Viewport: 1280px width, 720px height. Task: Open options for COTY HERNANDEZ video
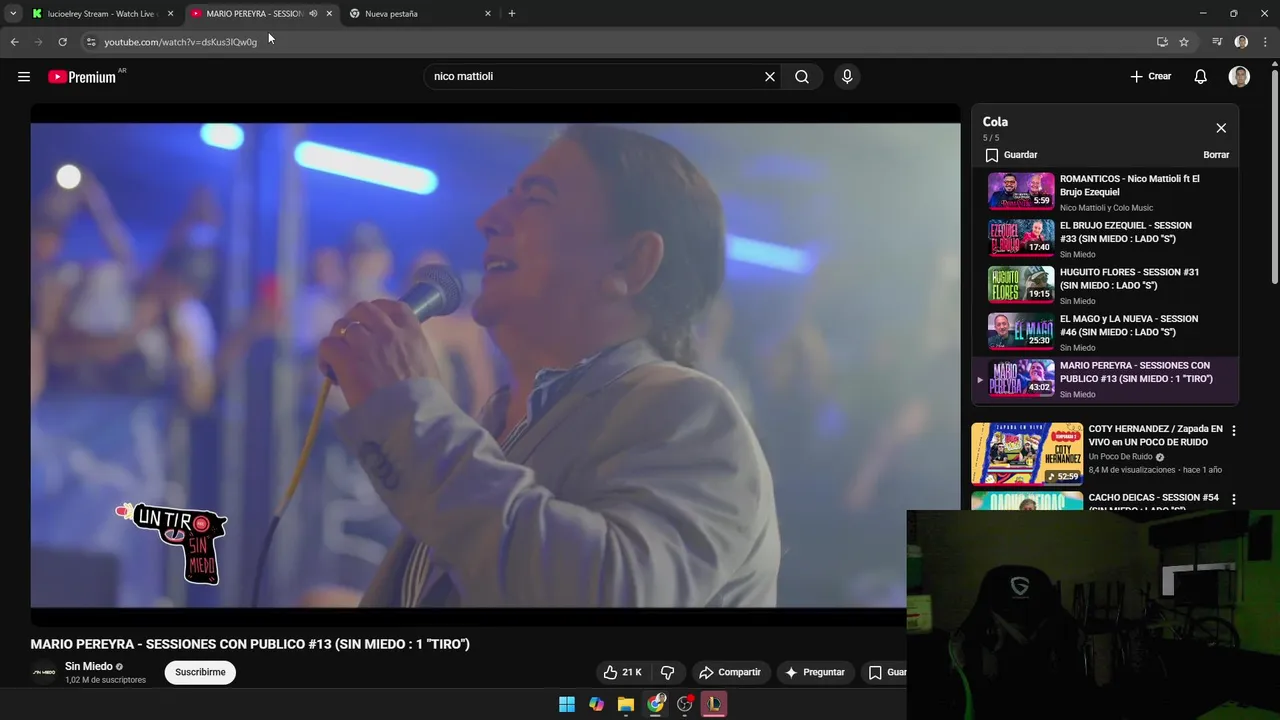tap(1233, 431)
